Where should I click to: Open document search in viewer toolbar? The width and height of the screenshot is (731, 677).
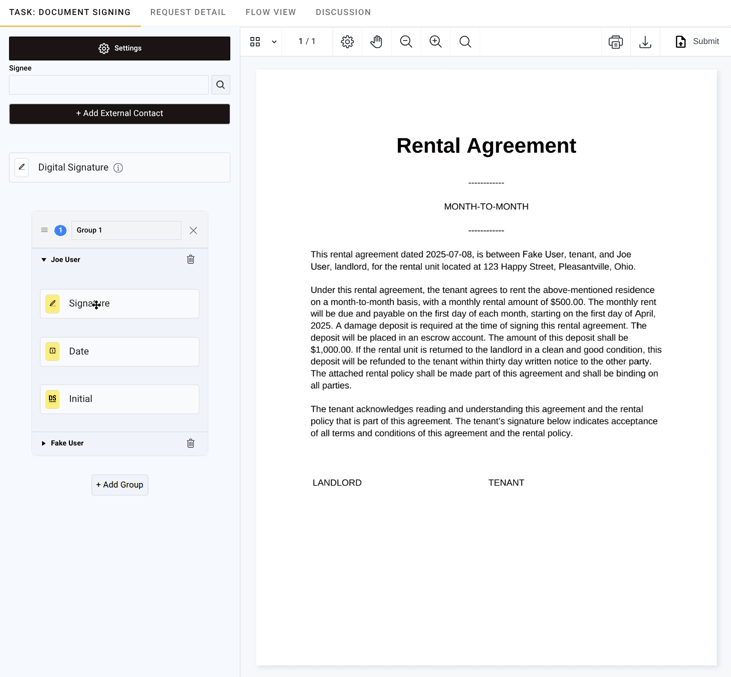pos(465,42)
